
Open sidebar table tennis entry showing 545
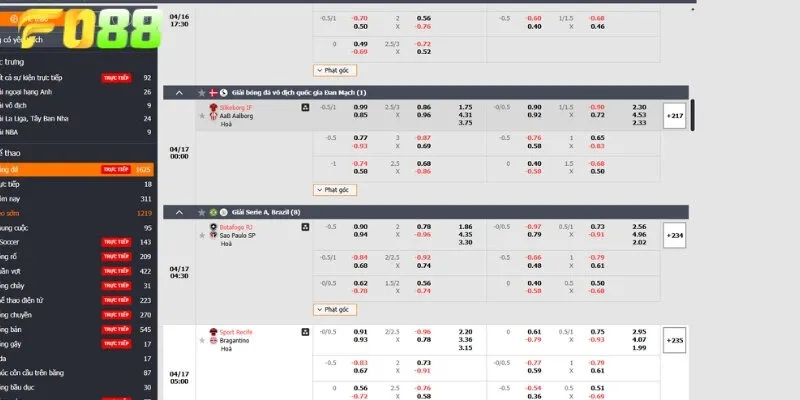point(77,330)
